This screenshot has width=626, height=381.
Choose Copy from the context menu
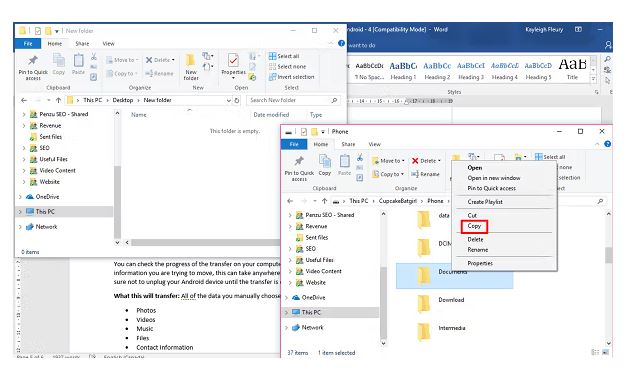click(474, 226)
